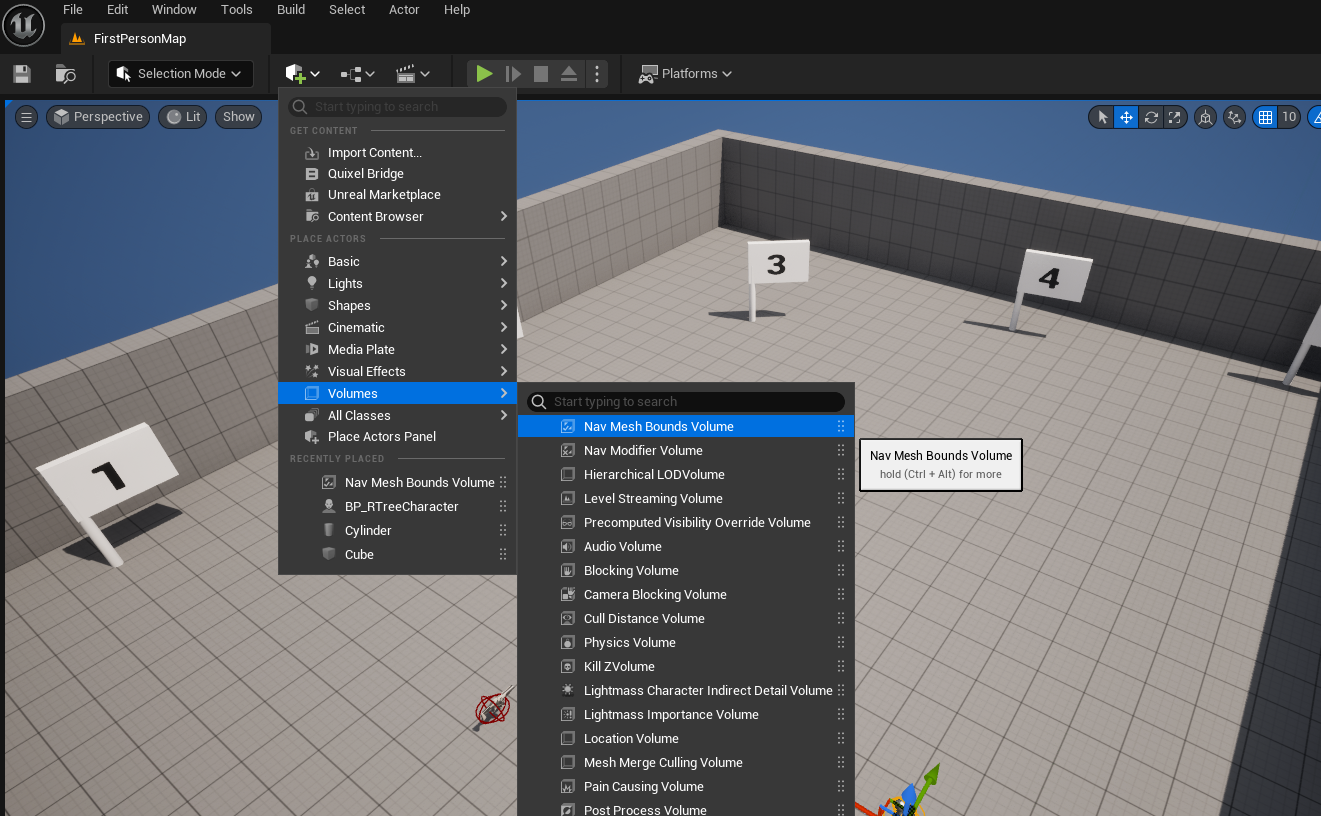Image resolution: width=1321 pixels, height=816 pixels.
Task: Click the Advance Frame skip button
Action: 513,74
